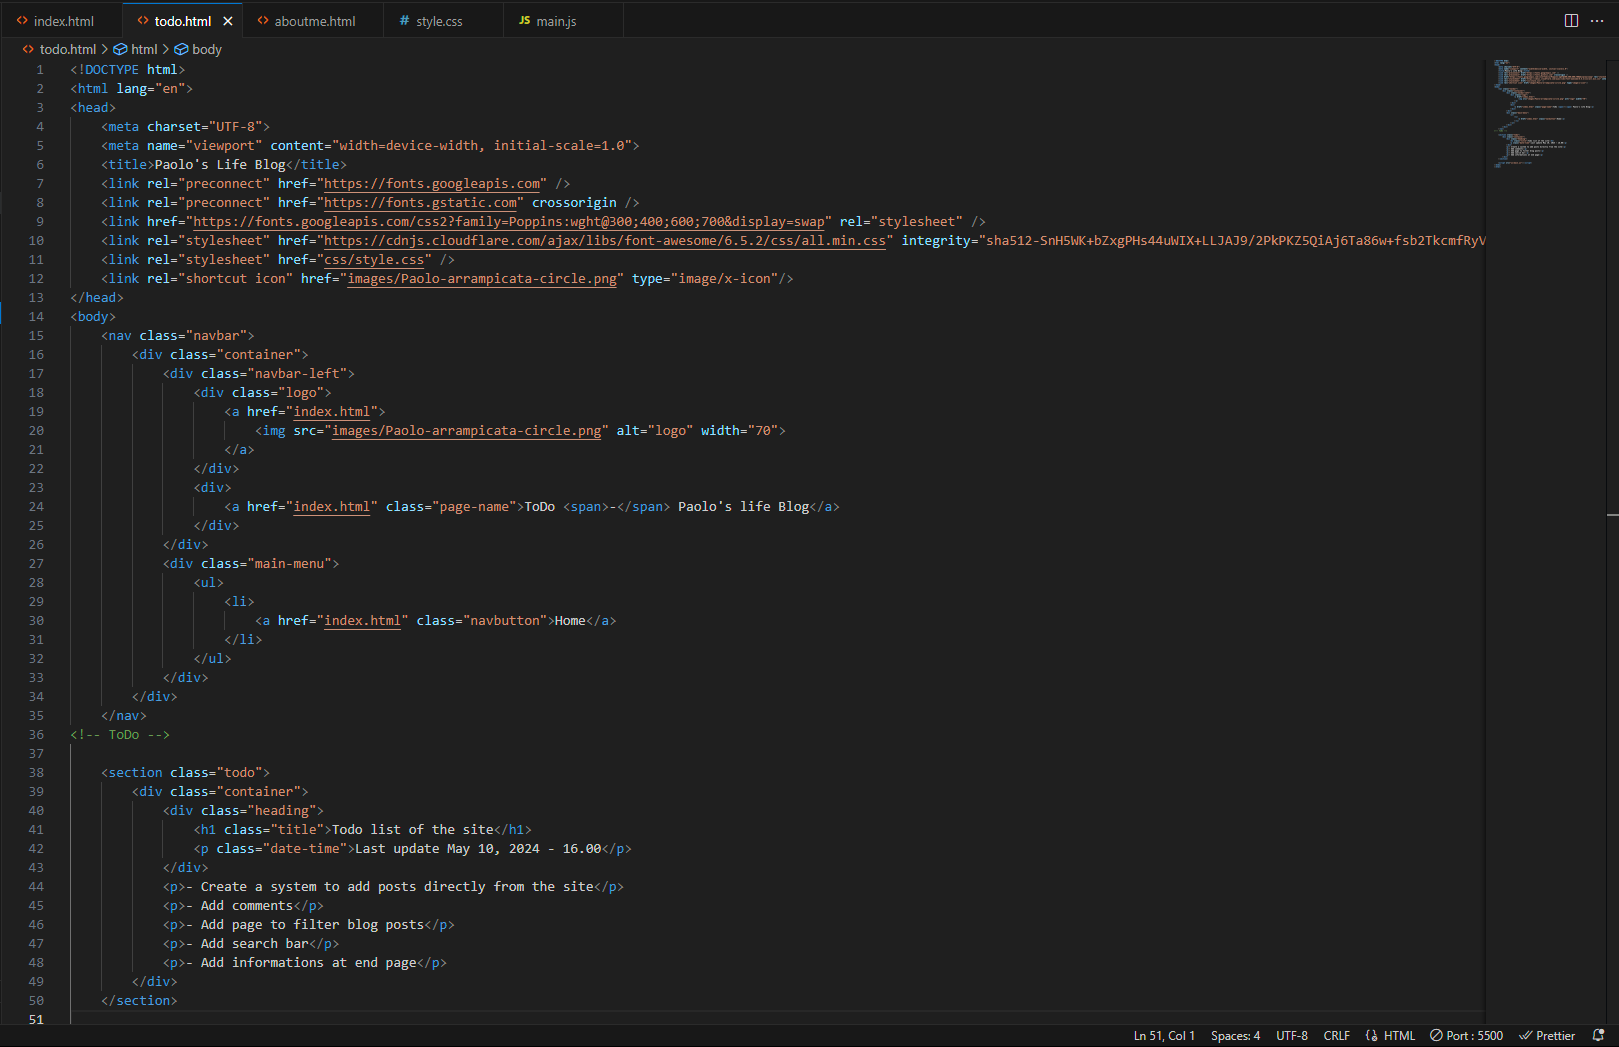Click the Home link text on line 30
1619x1047 pixels.
click(570, 621)
